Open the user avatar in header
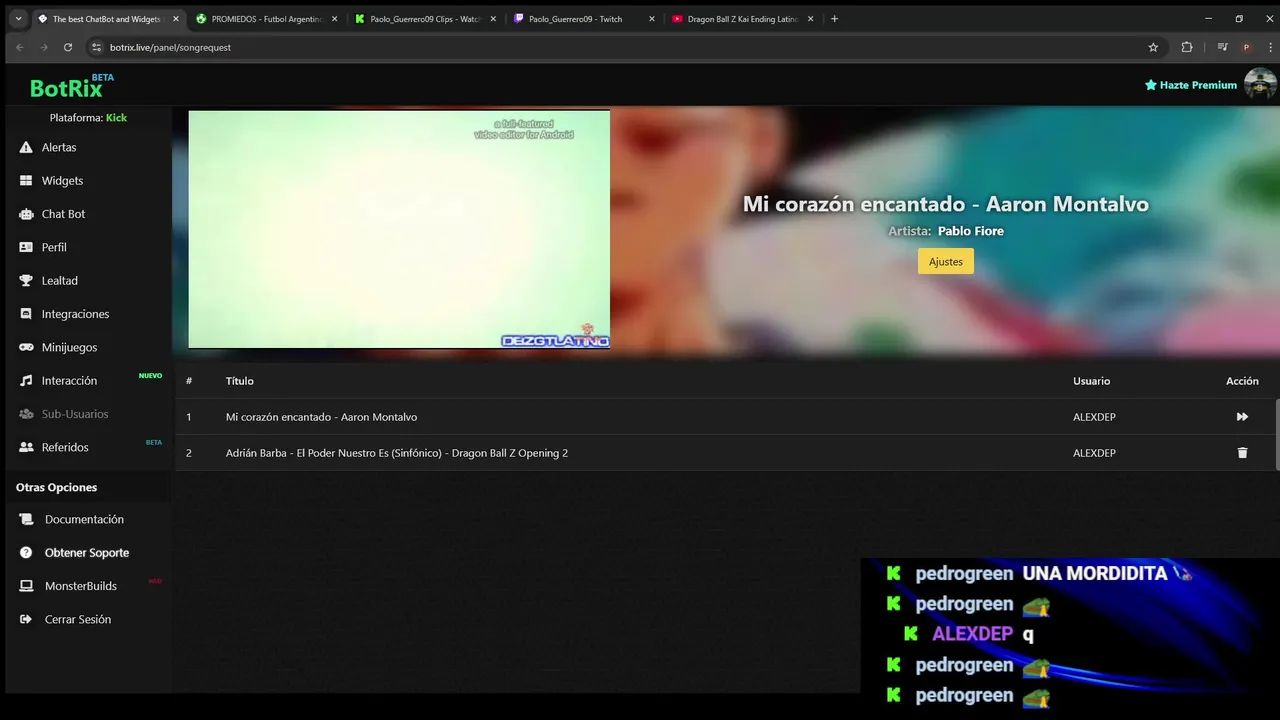 pyautogui.click(x=1260, y=84)
